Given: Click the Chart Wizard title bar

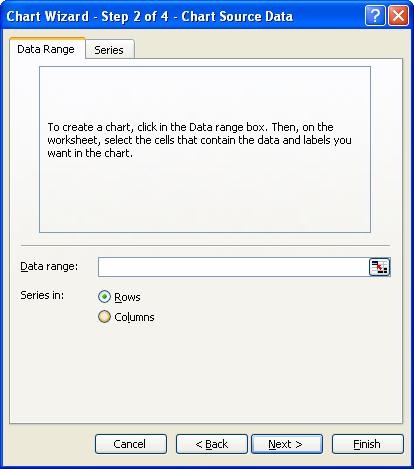Looking at the screenshot, I should tap(183, 16).
